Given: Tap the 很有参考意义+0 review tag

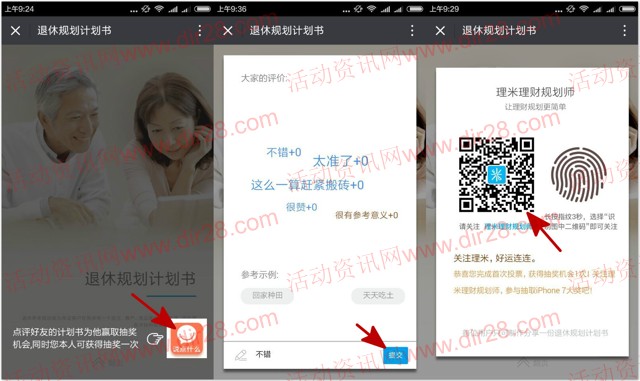Looking at the screenshot, I should 367,215.
